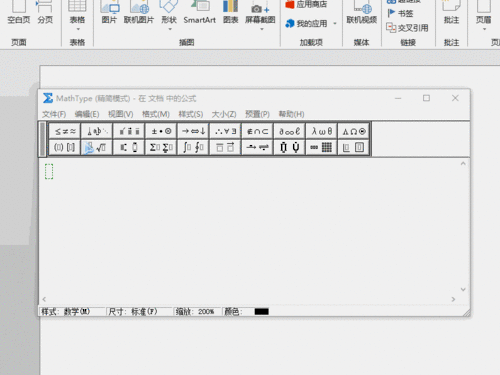Screen dimensions: 500x375
Task: Click the MathType toolbar drag handle
Action: (42, 139)
